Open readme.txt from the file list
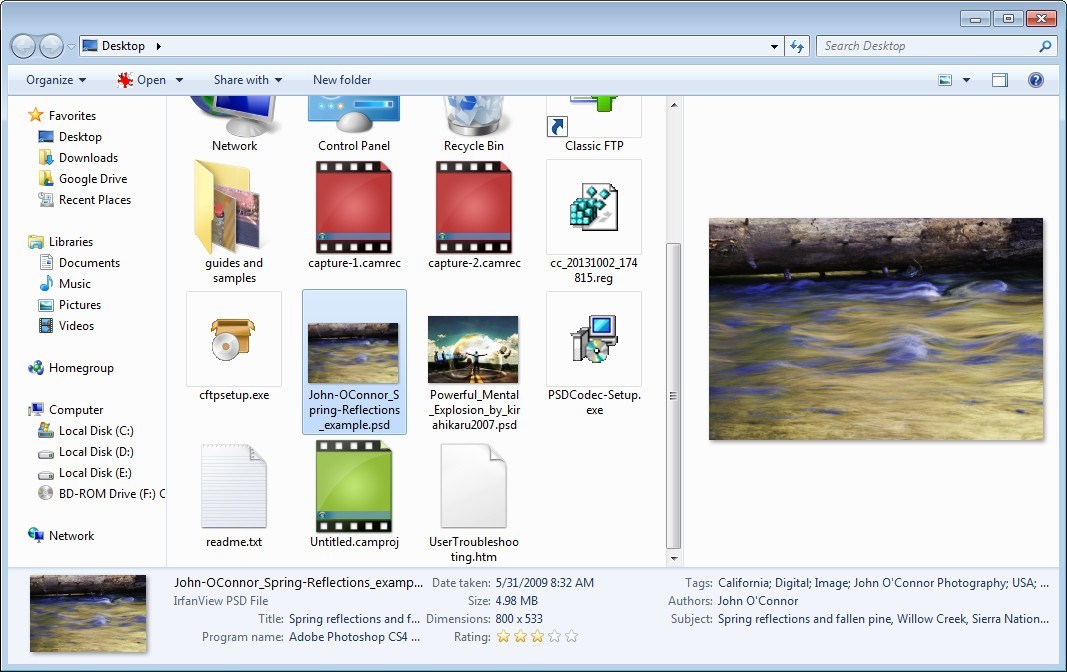This screenshot has height=672, width=1067. [x=233, y=487]
